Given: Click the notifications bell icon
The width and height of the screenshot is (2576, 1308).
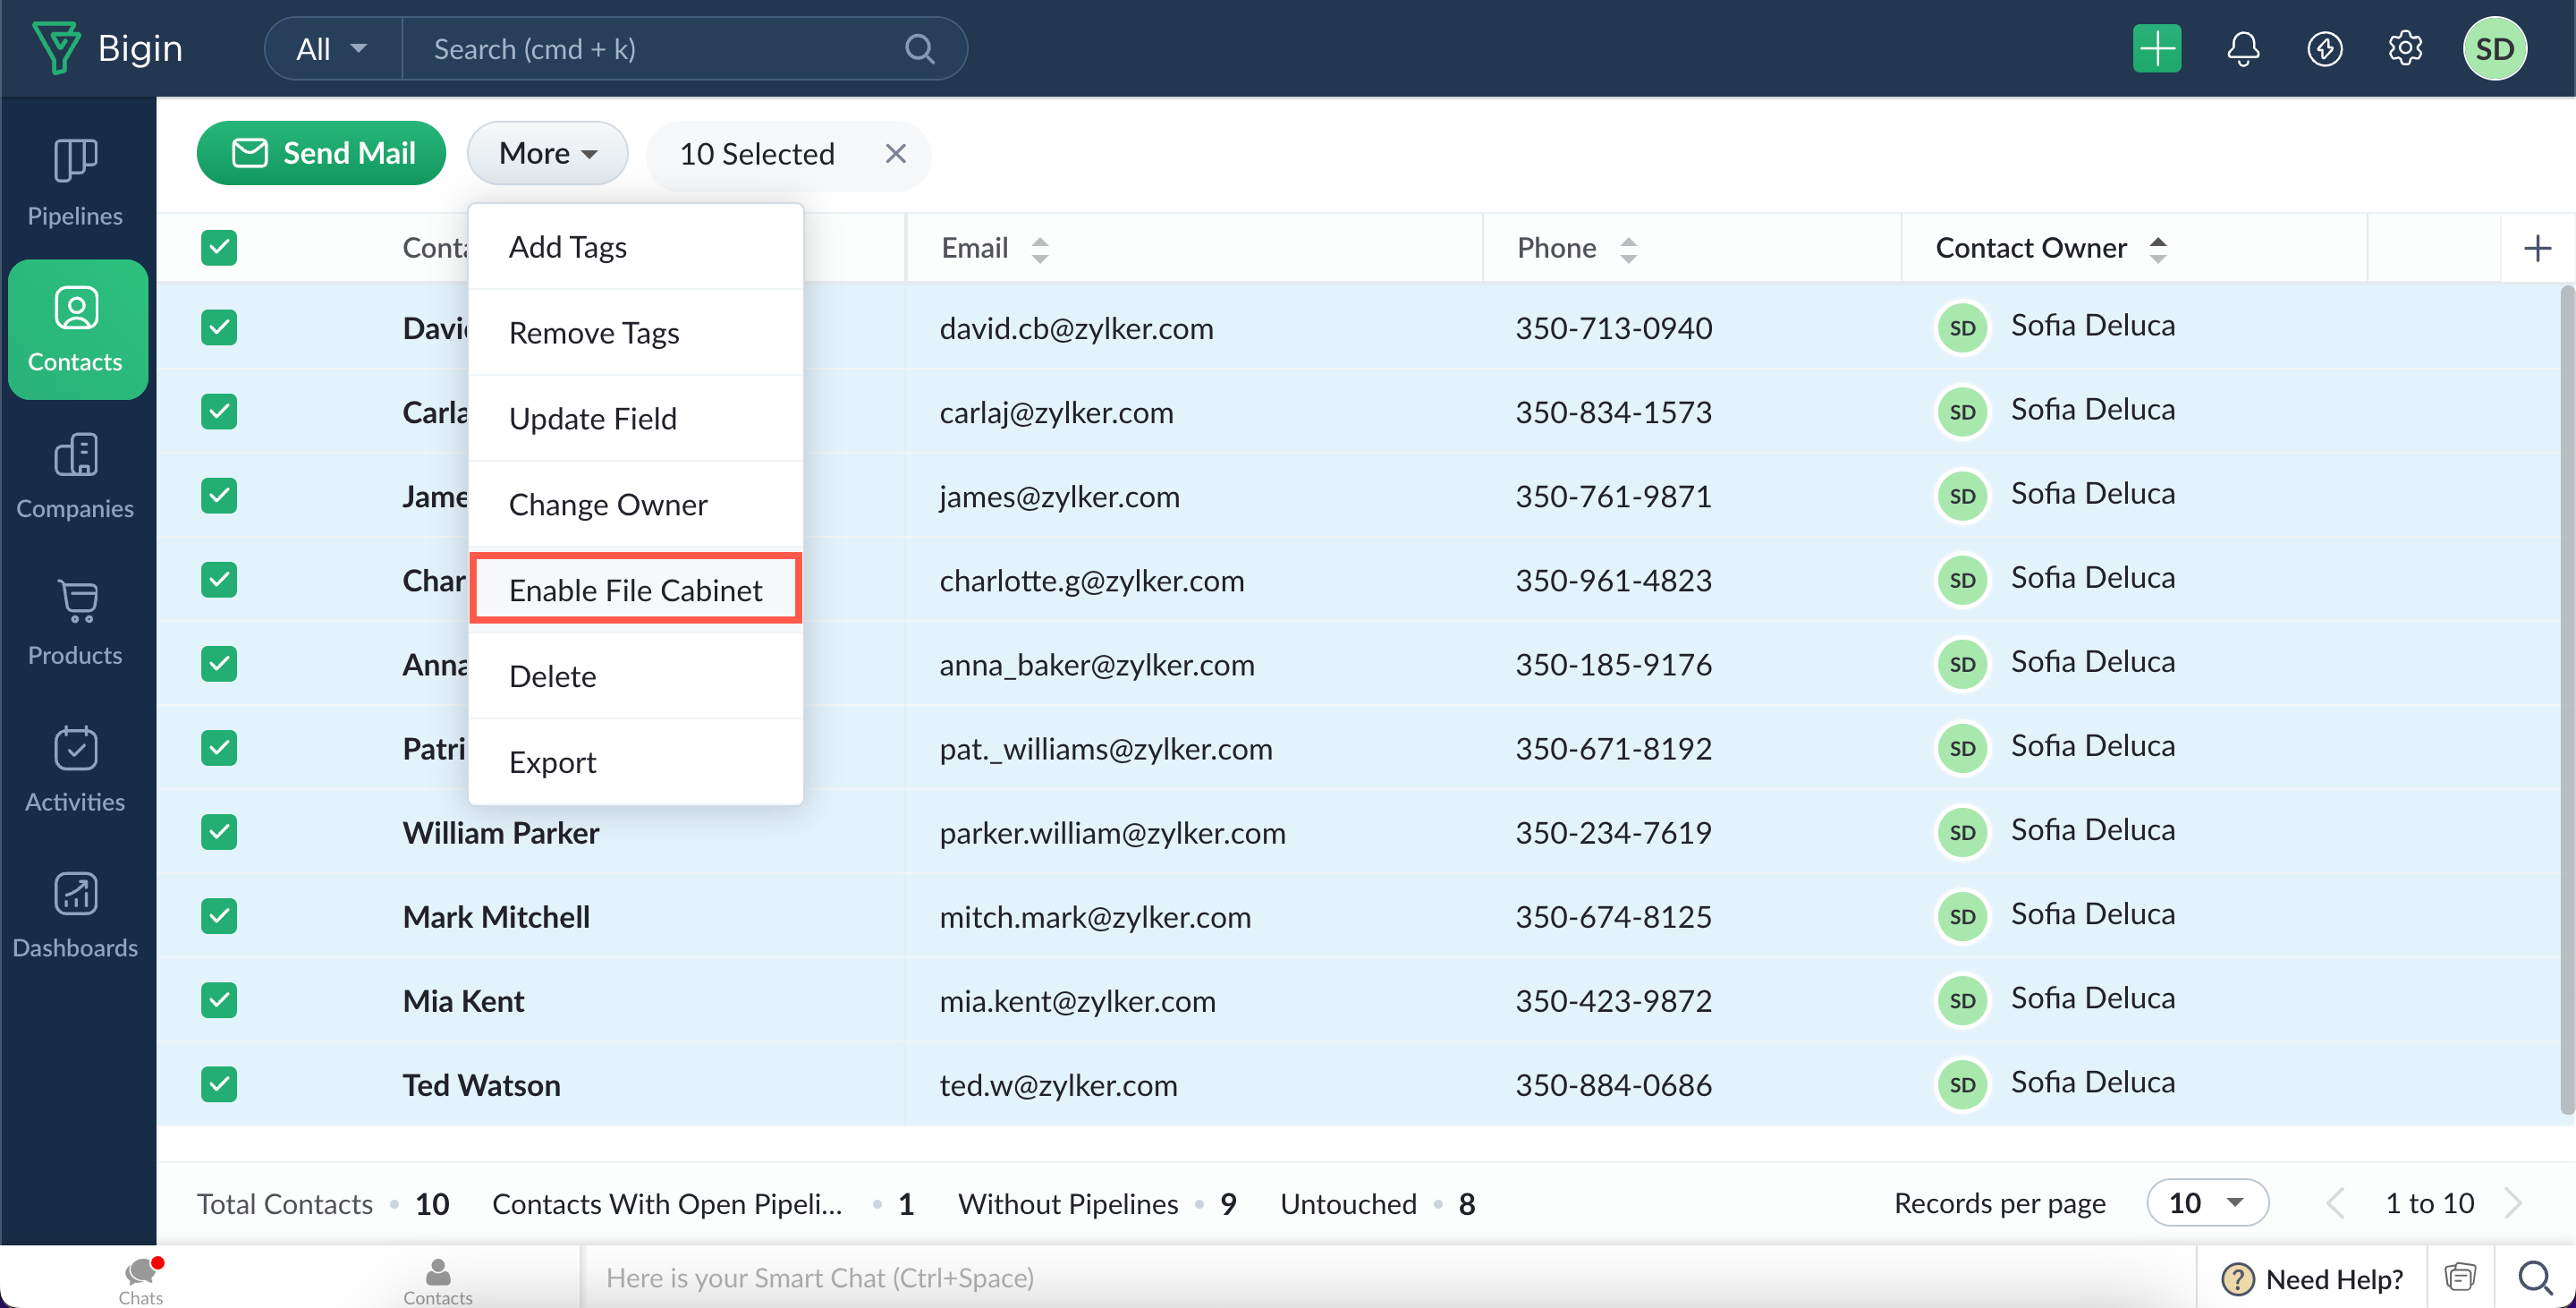Looking at the screenshot, I should click(2243, 49).
